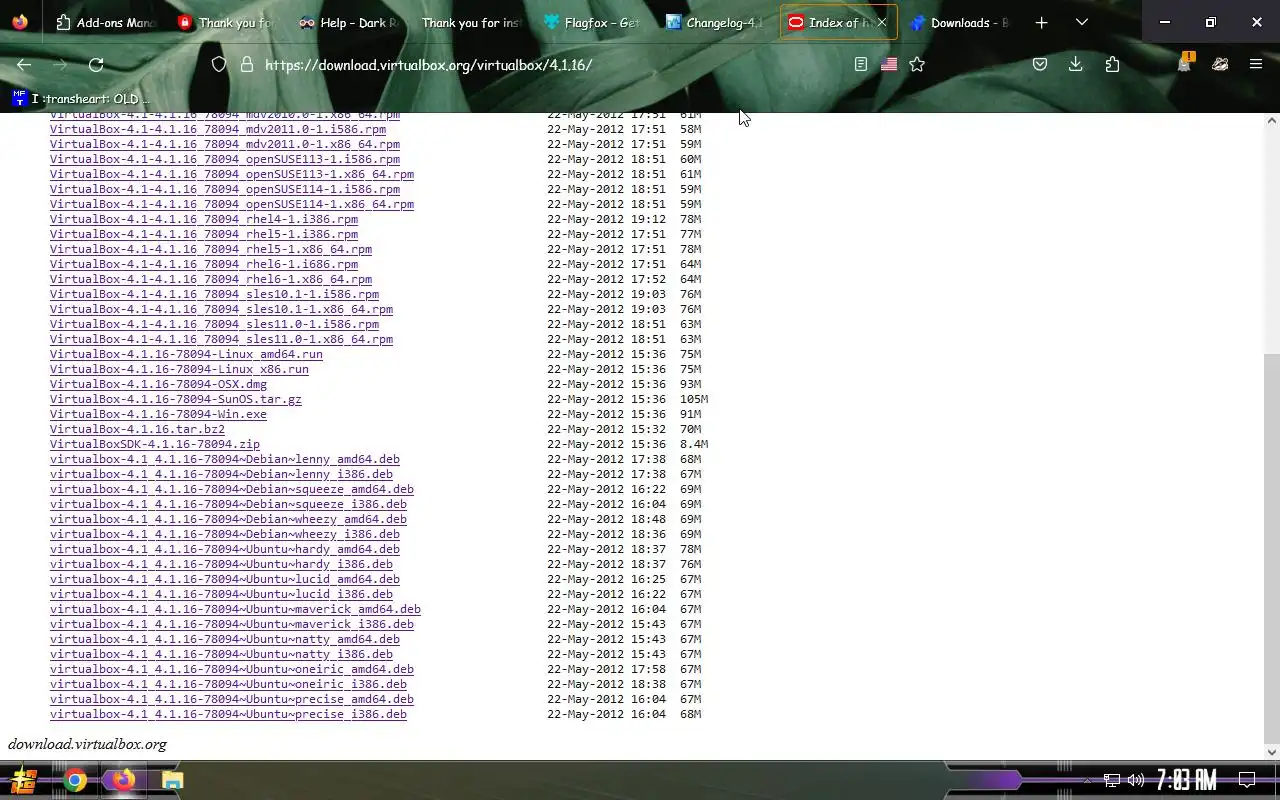The image size is (1280, 800).
Task: Download VirtualBox-4.1.16.tar.bz2 source
Action: coord(137,429)
